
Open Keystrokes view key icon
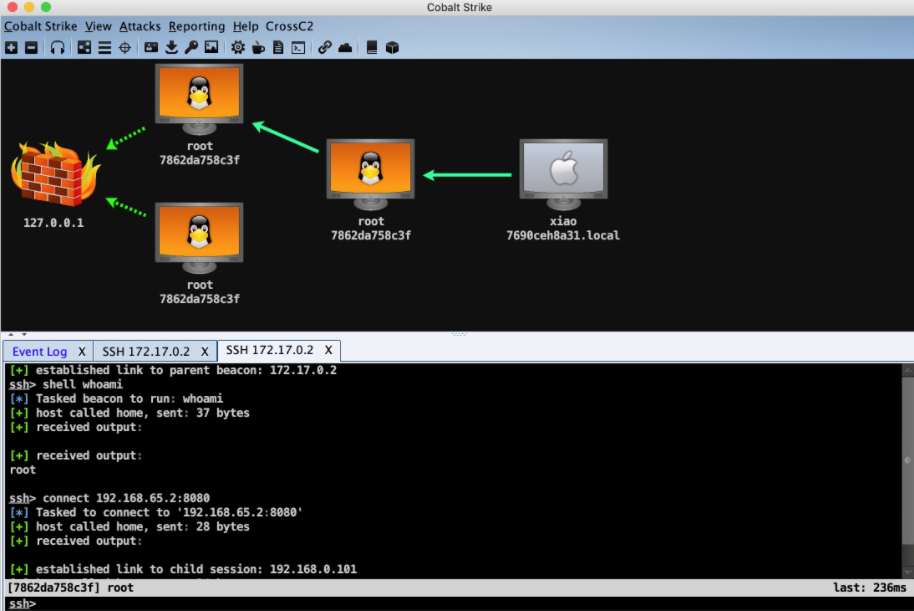pos(191,47)
